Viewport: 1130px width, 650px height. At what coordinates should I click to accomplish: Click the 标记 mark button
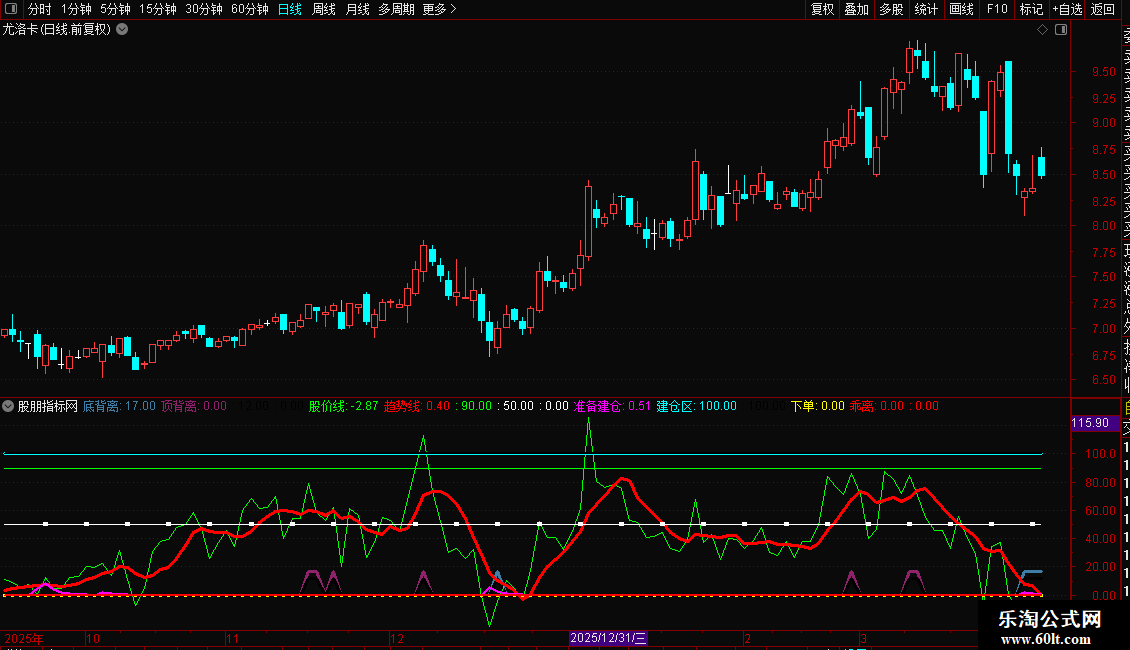tap(1031, 9)
